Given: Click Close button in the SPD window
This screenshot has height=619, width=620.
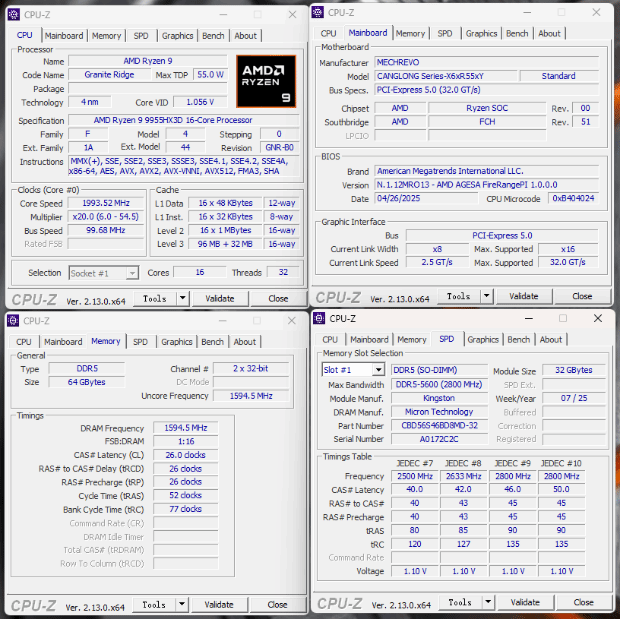Looking at the screenshot, I should 584,602.
